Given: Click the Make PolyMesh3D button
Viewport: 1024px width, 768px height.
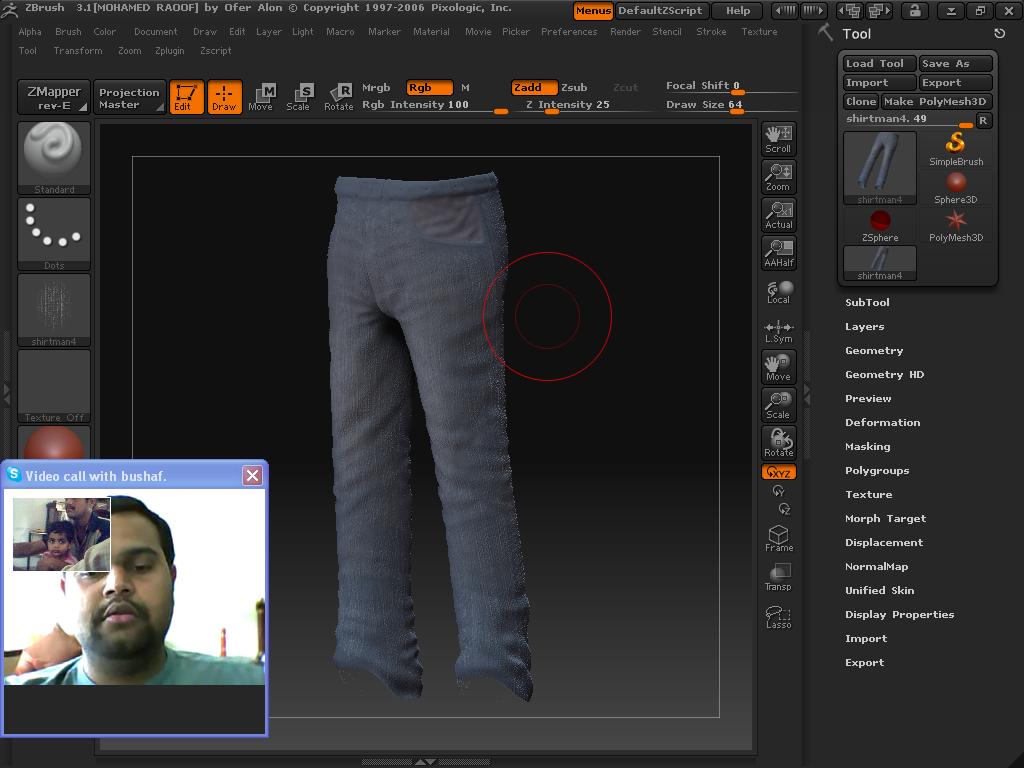Looking at the screenshot, I should [x=936, y=101].
